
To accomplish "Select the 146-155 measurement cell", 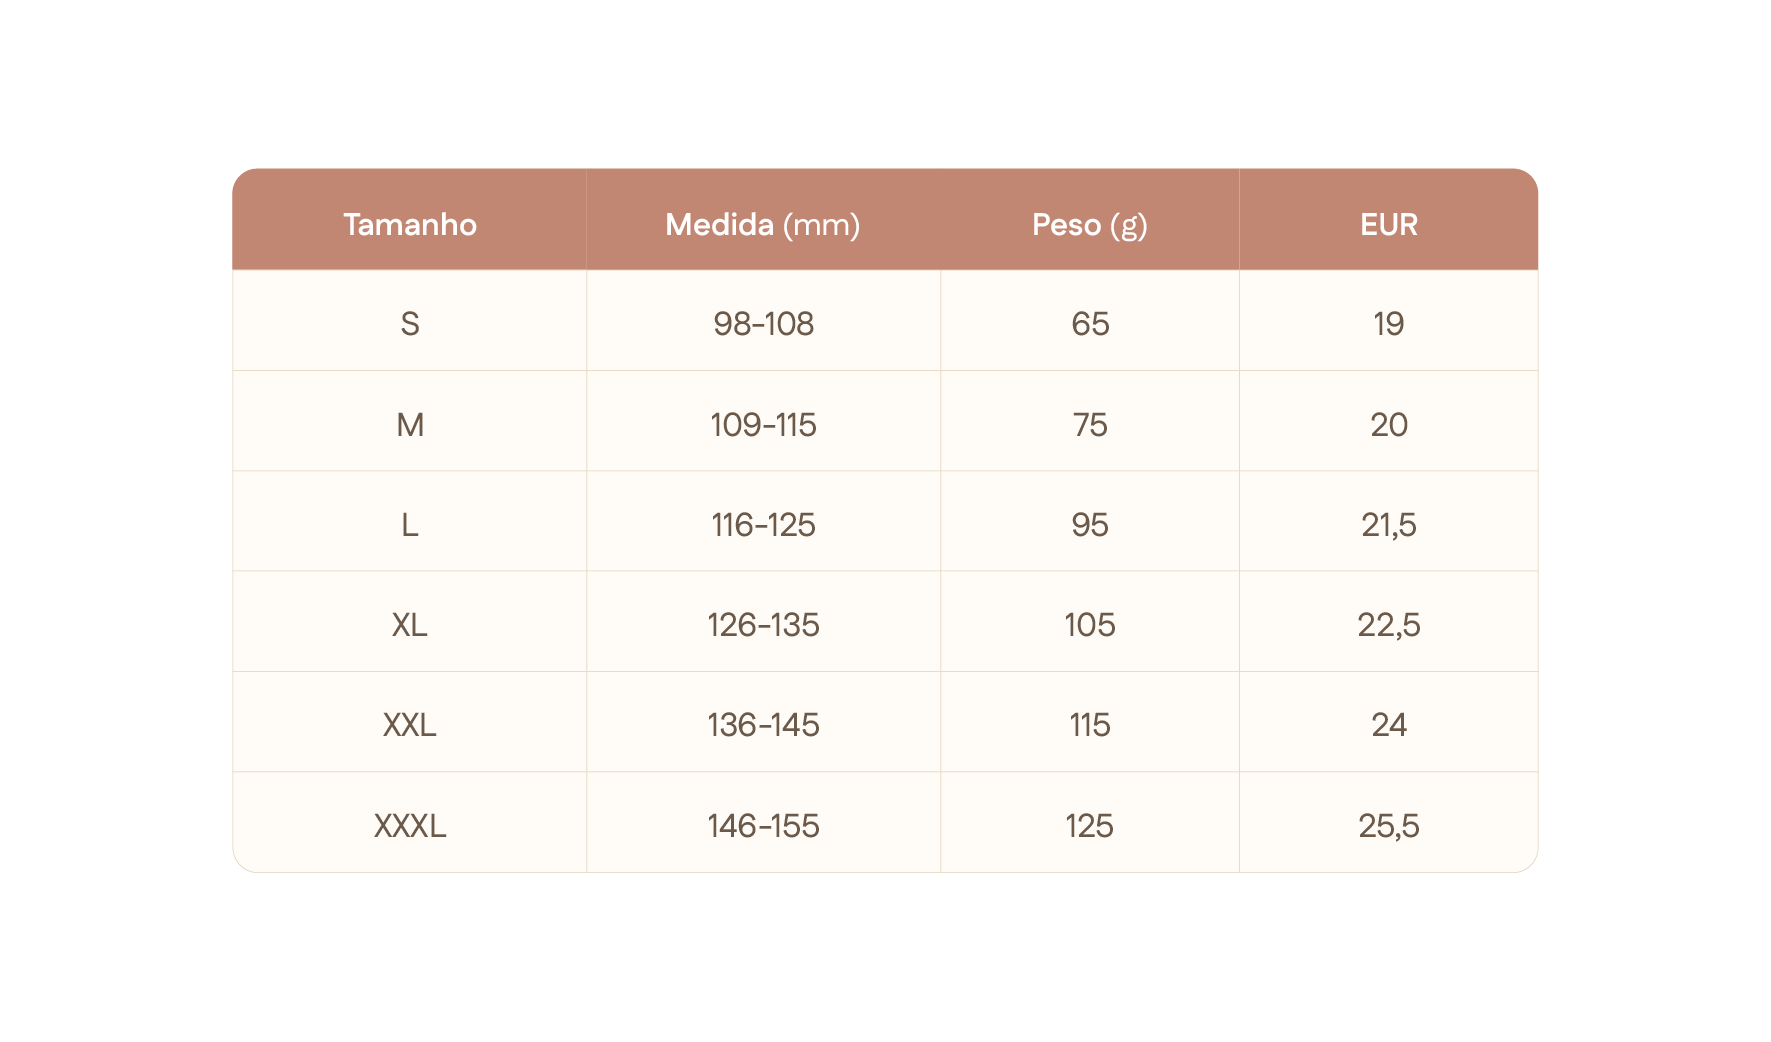I will pyautogui.click(x=763, y=826).
